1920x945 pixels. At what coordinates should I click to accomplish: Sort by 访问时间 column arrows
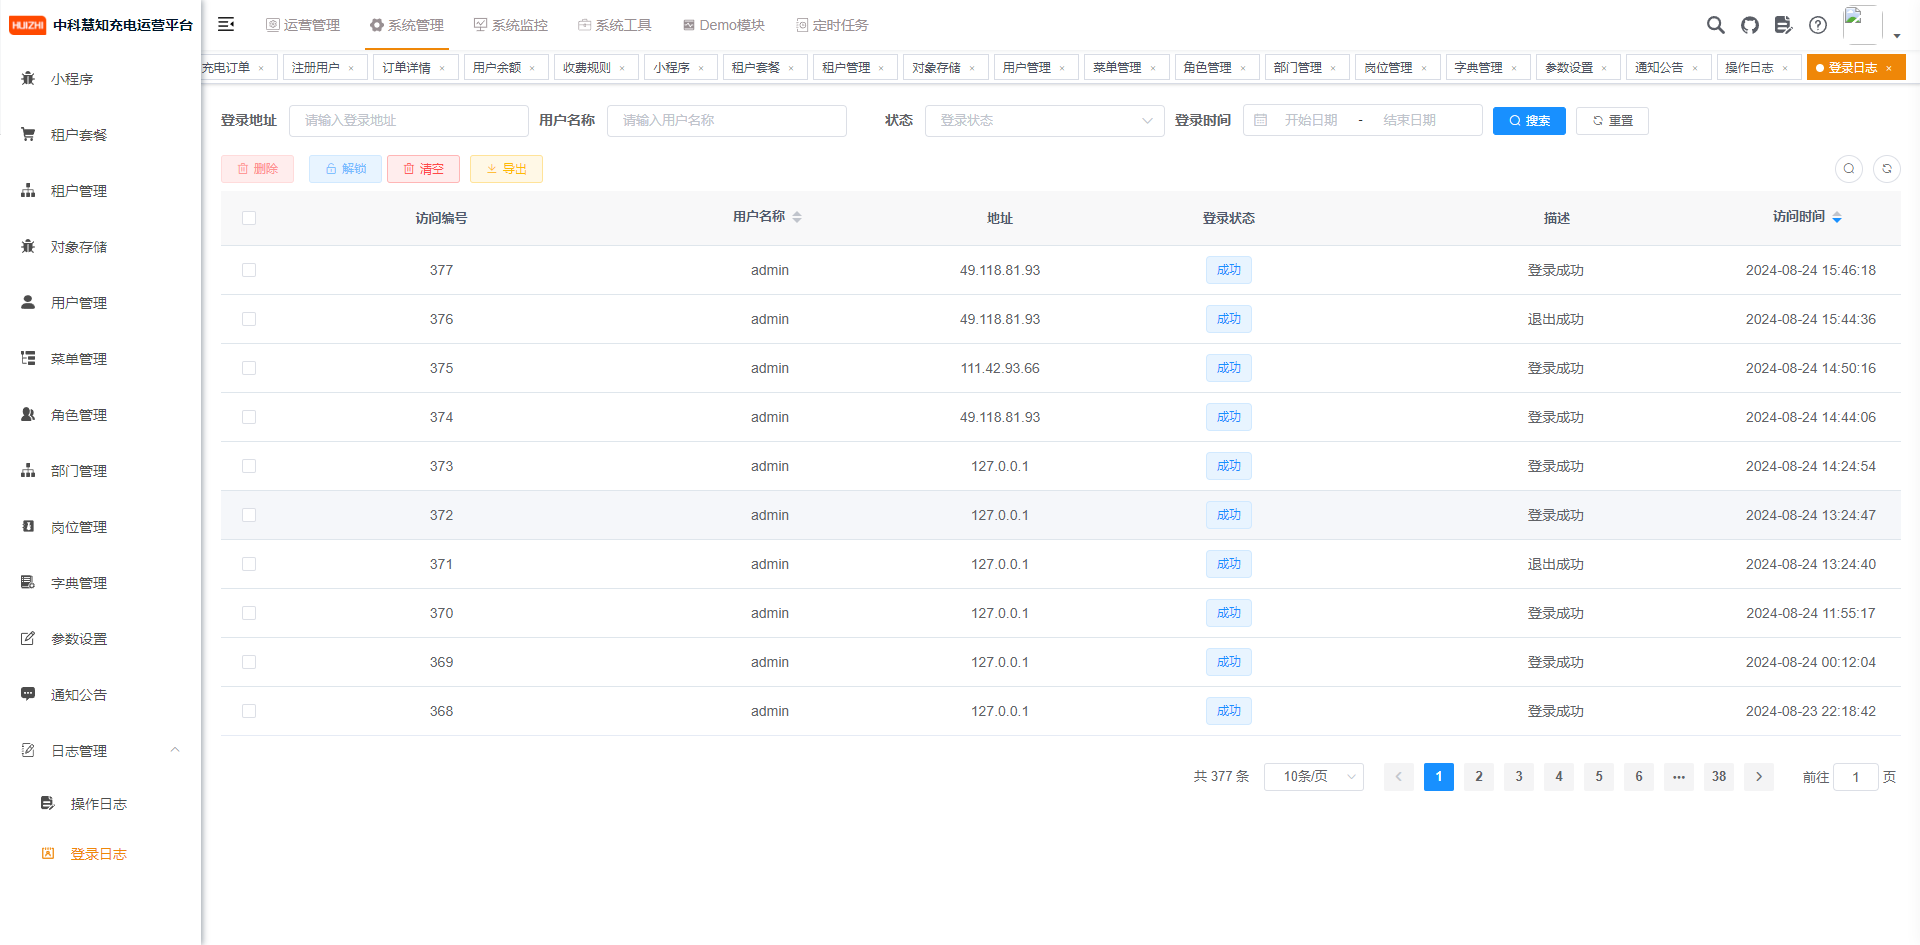[1837, 217]
